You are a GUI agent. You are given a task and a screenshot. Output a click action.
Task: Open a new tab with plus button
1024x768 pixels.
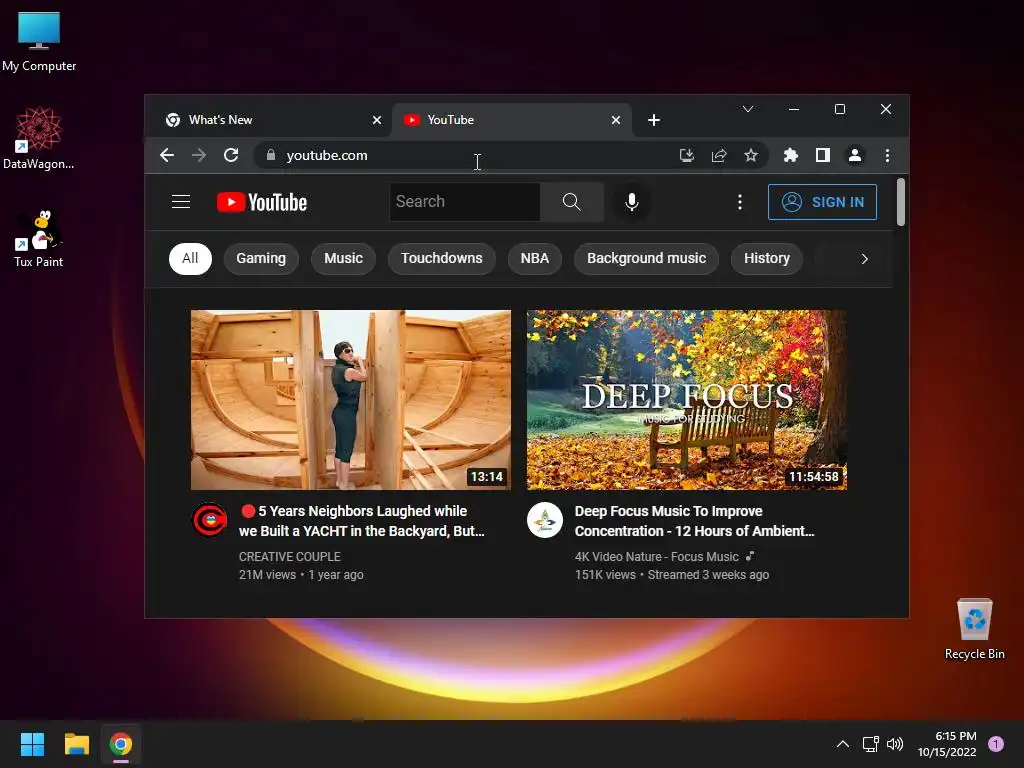[654, 120]
